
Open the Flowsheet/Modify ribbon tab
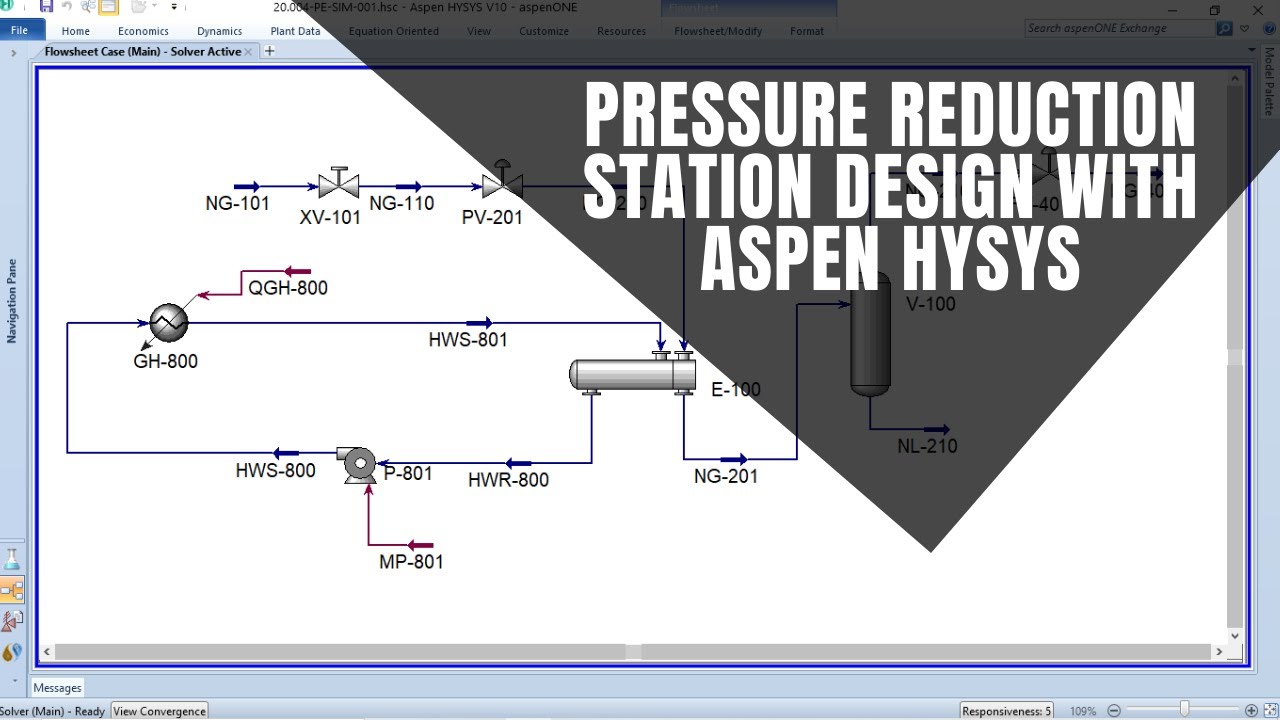click(x=718, y=31)
